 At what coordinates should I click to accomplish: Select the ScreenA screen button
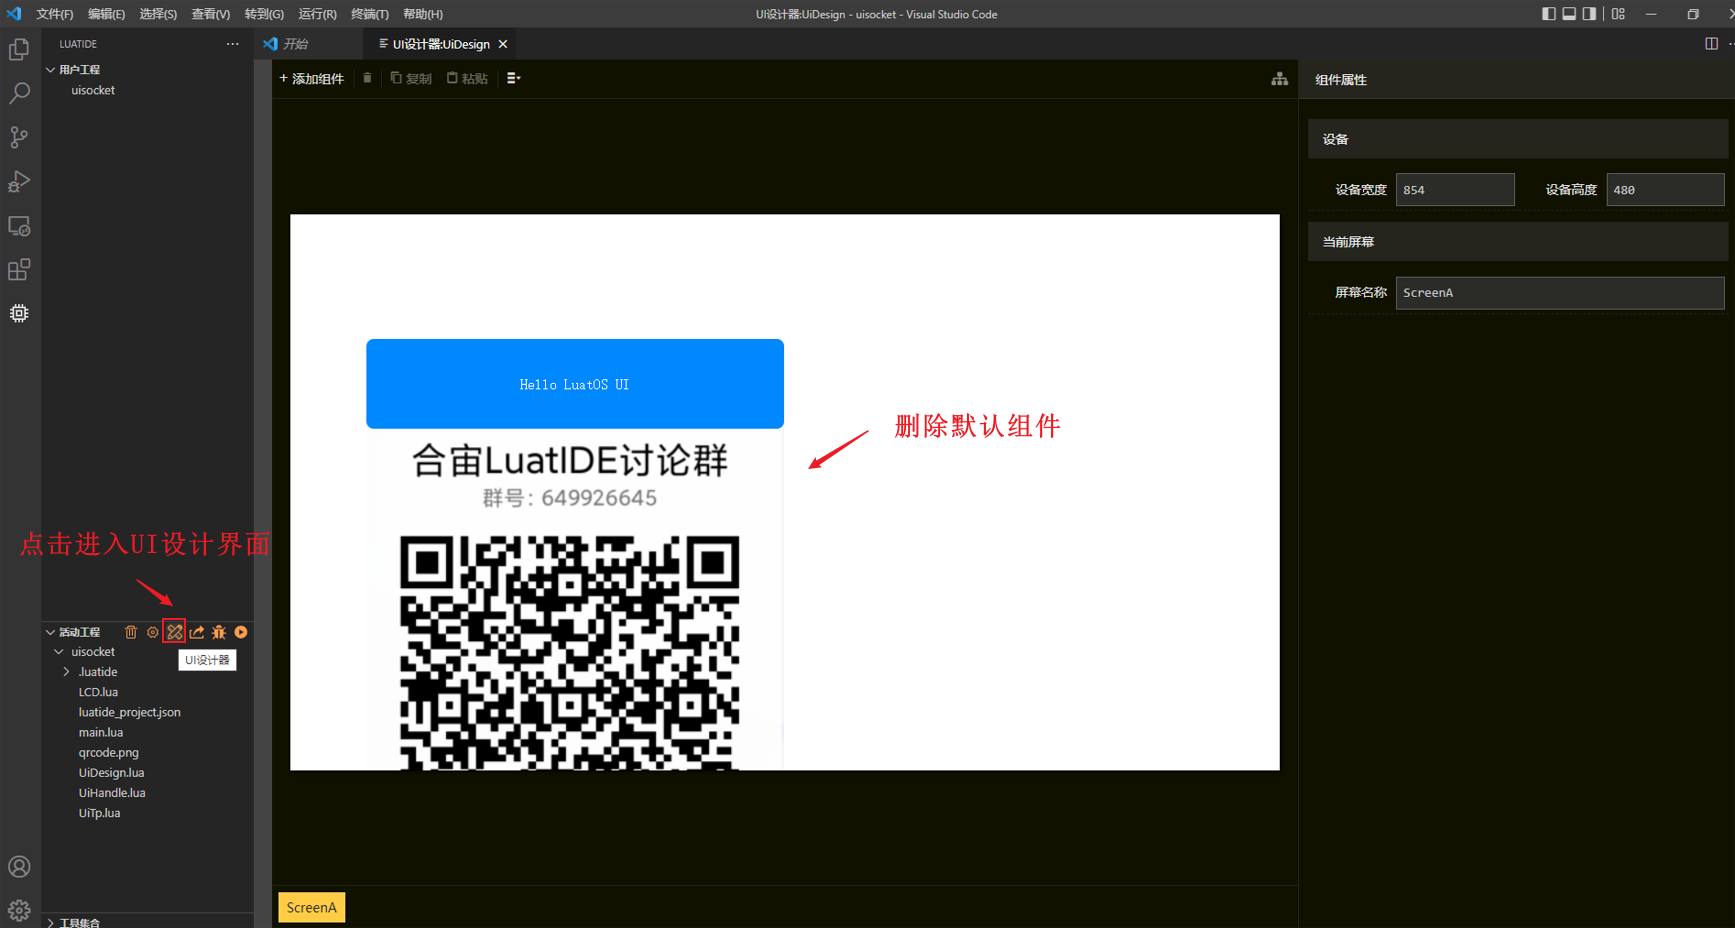click(x=311, y=907)
